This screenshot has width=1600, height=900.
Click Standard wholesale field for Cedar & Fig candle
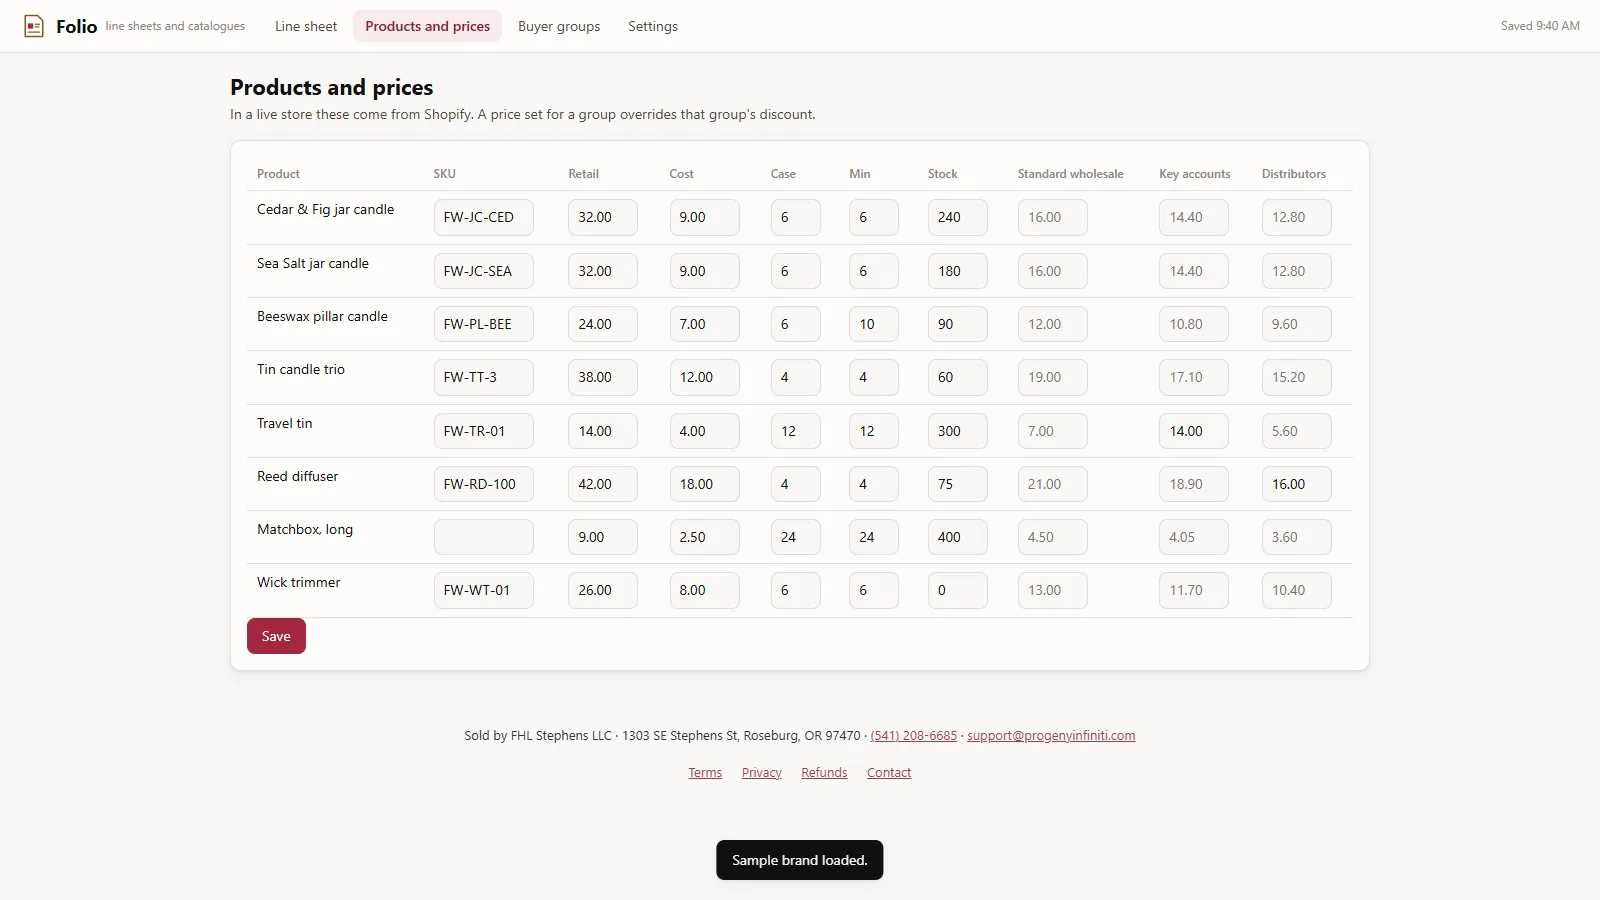[x=1052, y=217]
